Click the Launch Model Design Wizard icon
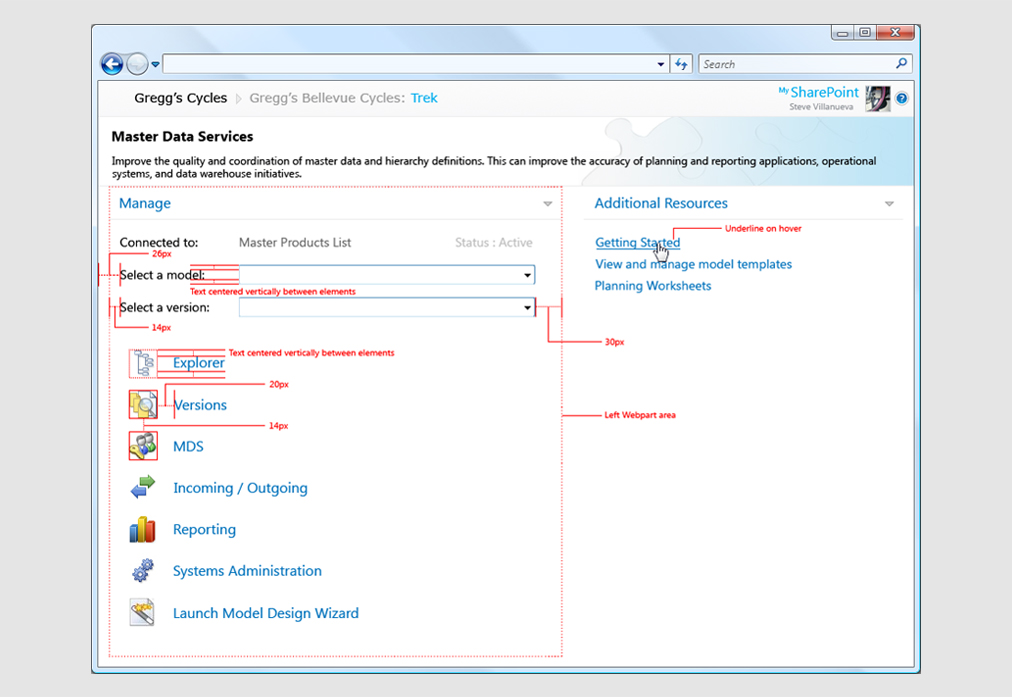Viewport: 1012px width, 697px height. click(x=143, y=613)
